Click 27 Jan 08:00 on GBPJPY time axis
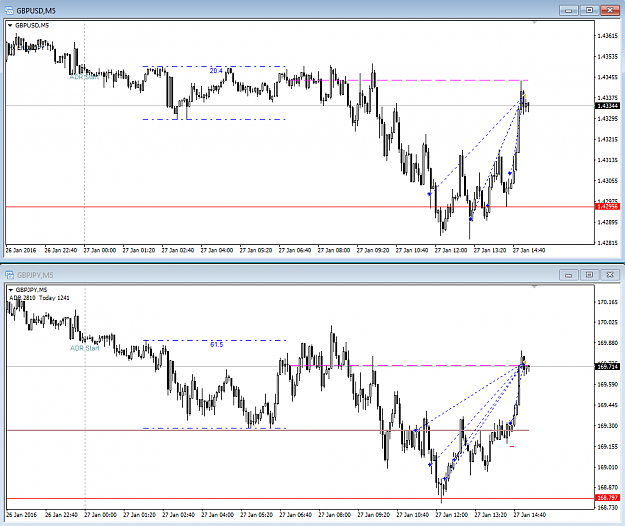Screen dimensions: 625x526 [334, 514]
